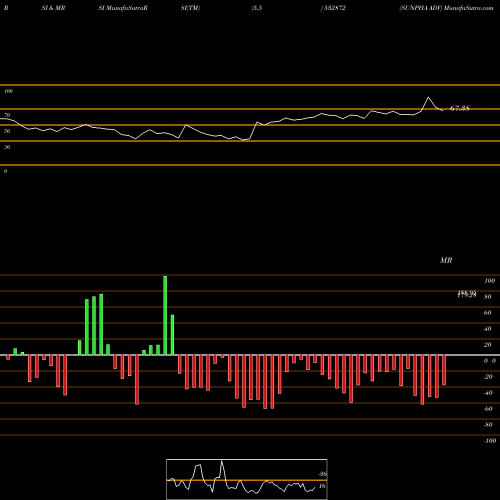Viewport: 500px width, 500px height.
Task: Click the RSI line peak near 67.88
Action: [x=428, y=98]
